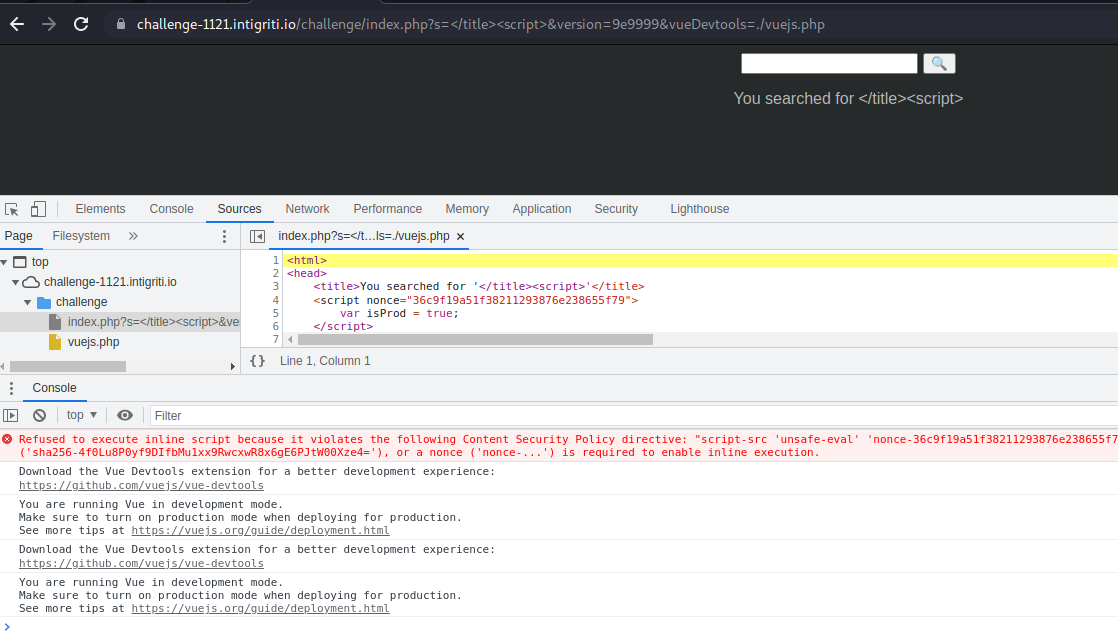Image resolution: width=1118 pixels, height=635 pixels.
Task: Switch to the Elements tab
Action: pos(101,209)
